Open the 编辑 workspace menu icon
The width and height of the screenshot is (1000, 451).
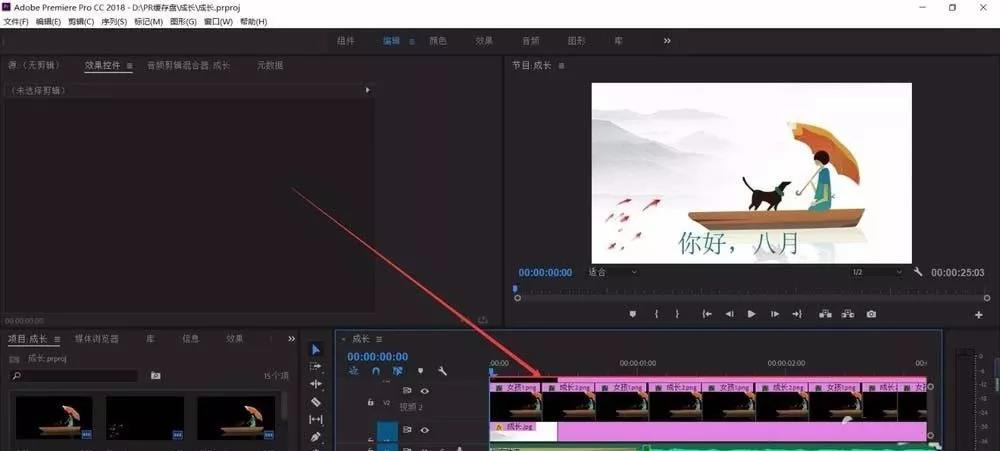[411, 41]
